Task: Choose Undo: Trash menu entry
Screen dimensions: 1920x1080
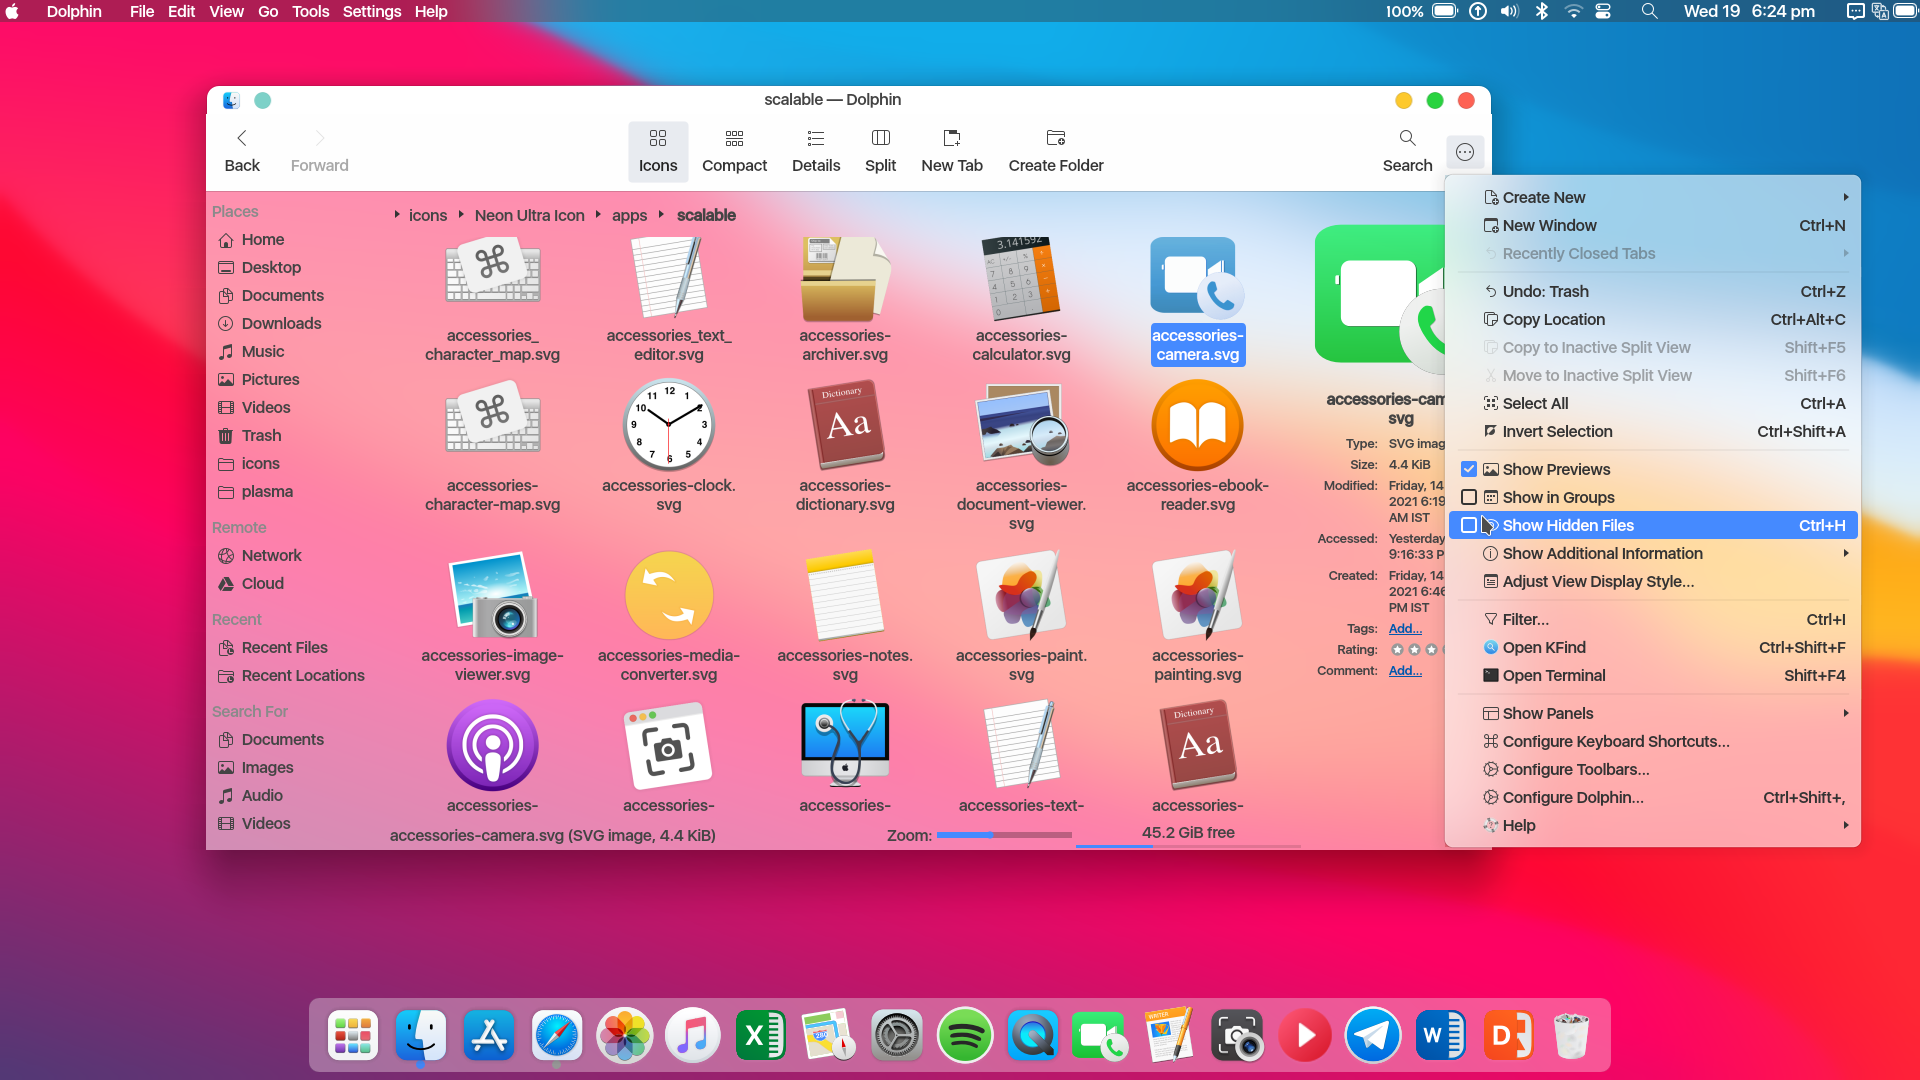Action: click(x=1653, y=291)
